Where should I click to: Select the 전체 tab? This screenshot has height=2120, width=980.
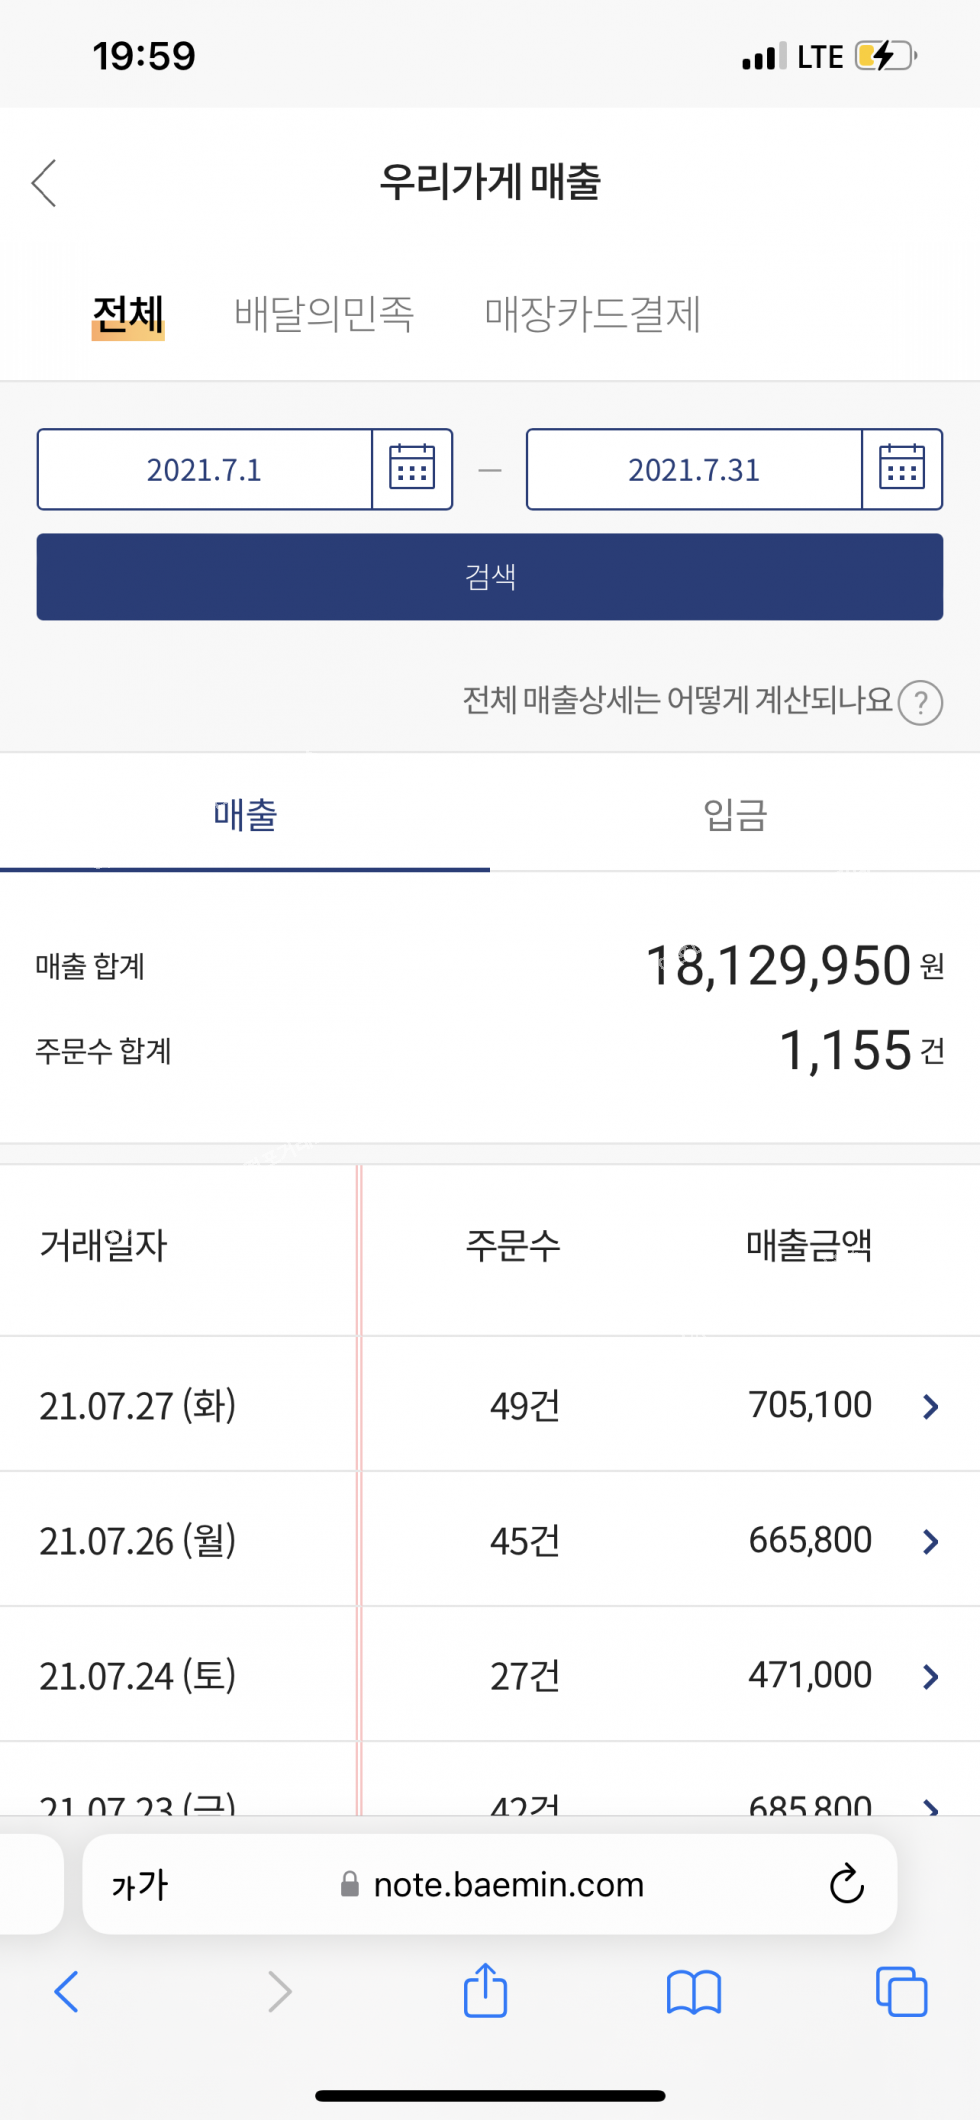pyautogui.click(x=128, y=314)
